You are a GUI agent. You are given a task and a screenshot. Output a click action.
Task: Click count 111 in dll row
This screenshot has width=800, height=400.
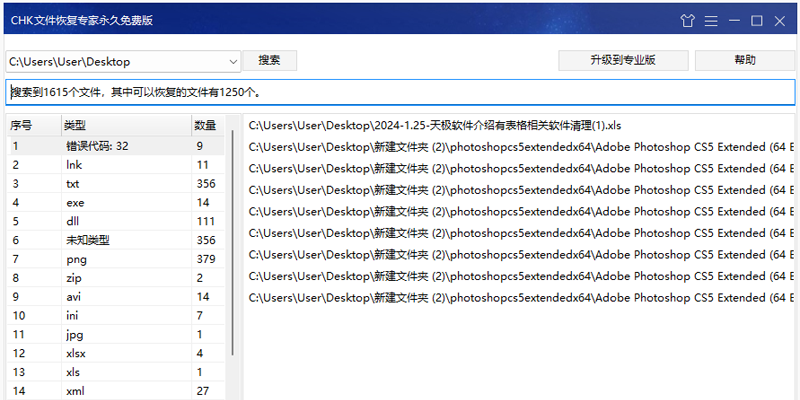[206, 221]
